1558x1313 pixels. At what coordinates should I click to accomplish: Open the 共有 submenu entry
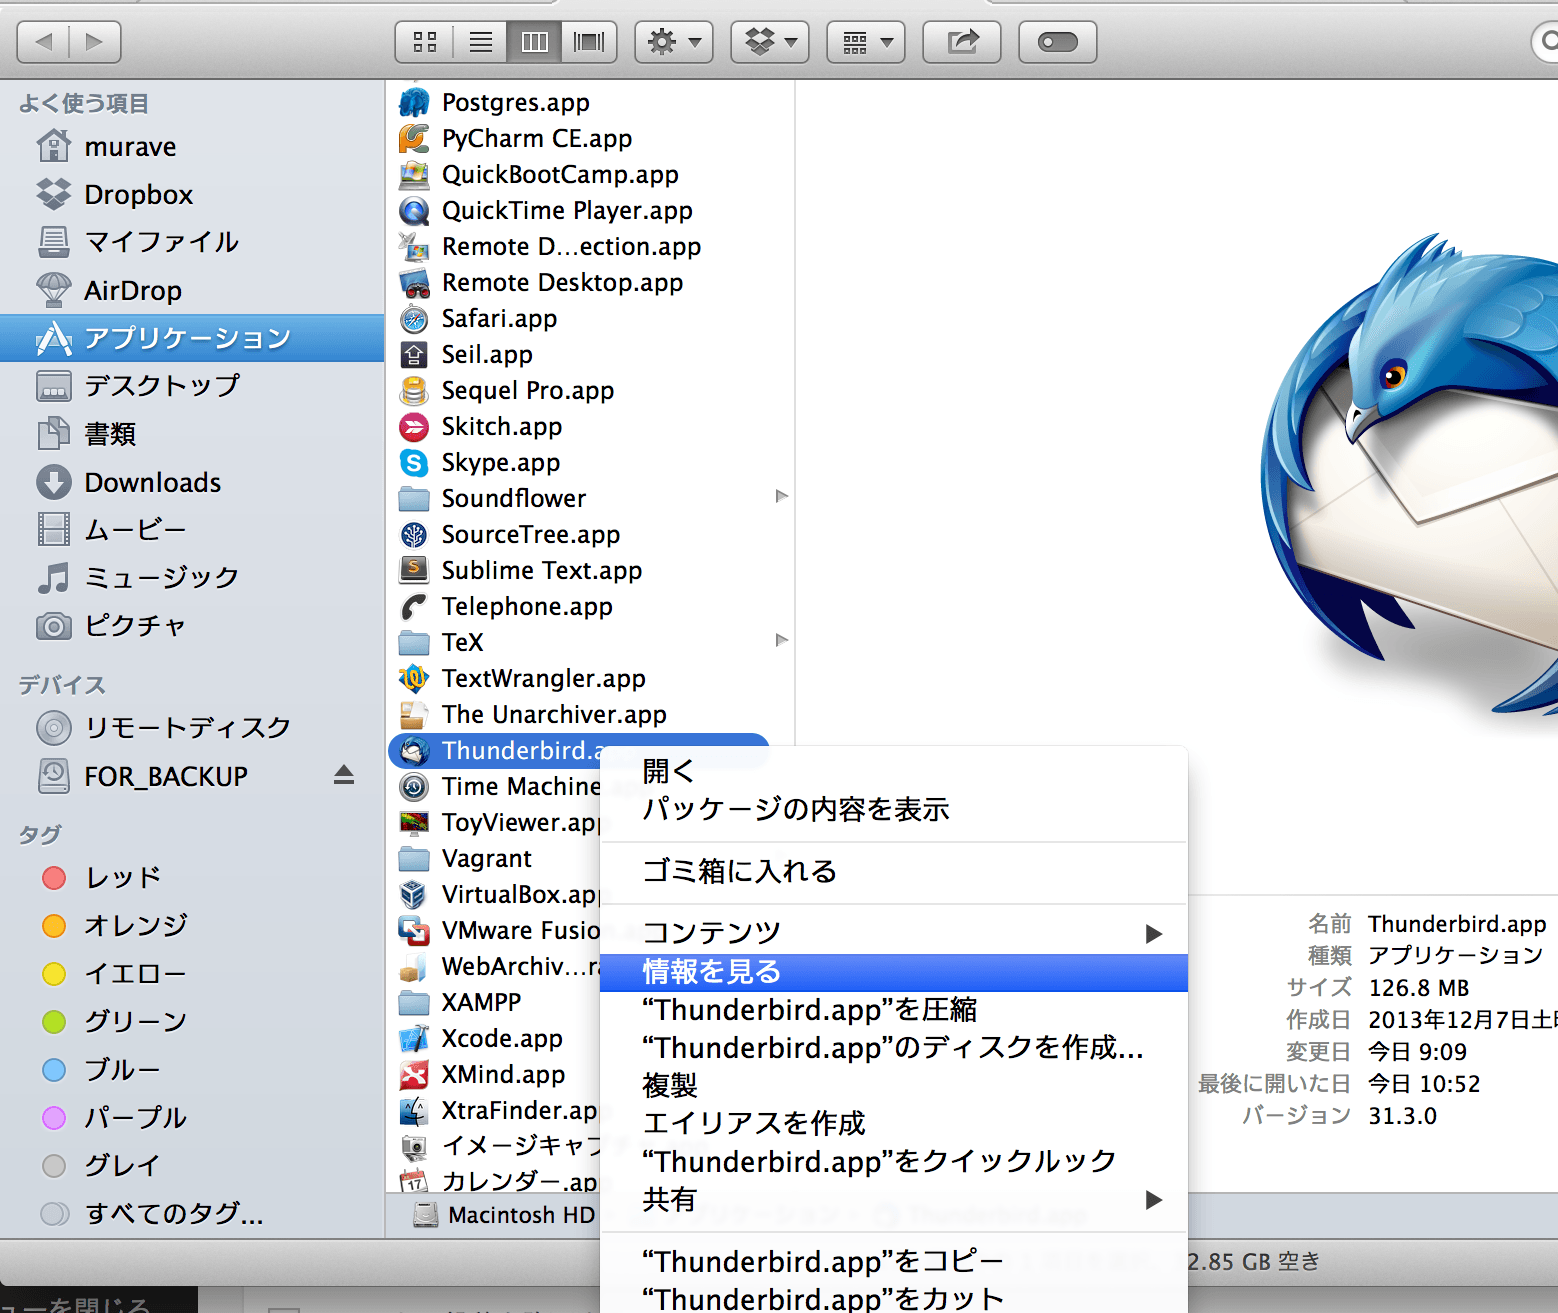point(894,1199)
